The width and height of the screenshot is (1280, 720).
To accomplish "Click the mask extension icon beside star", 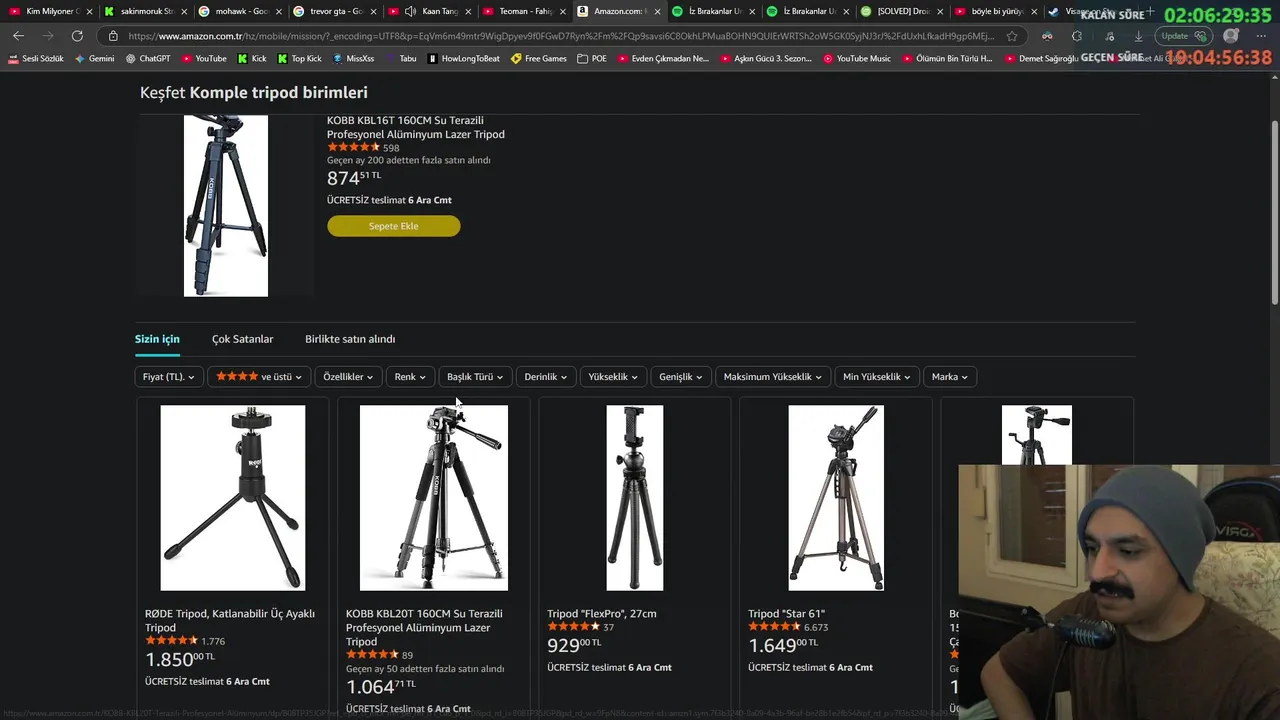I will tap(1047, 36).
